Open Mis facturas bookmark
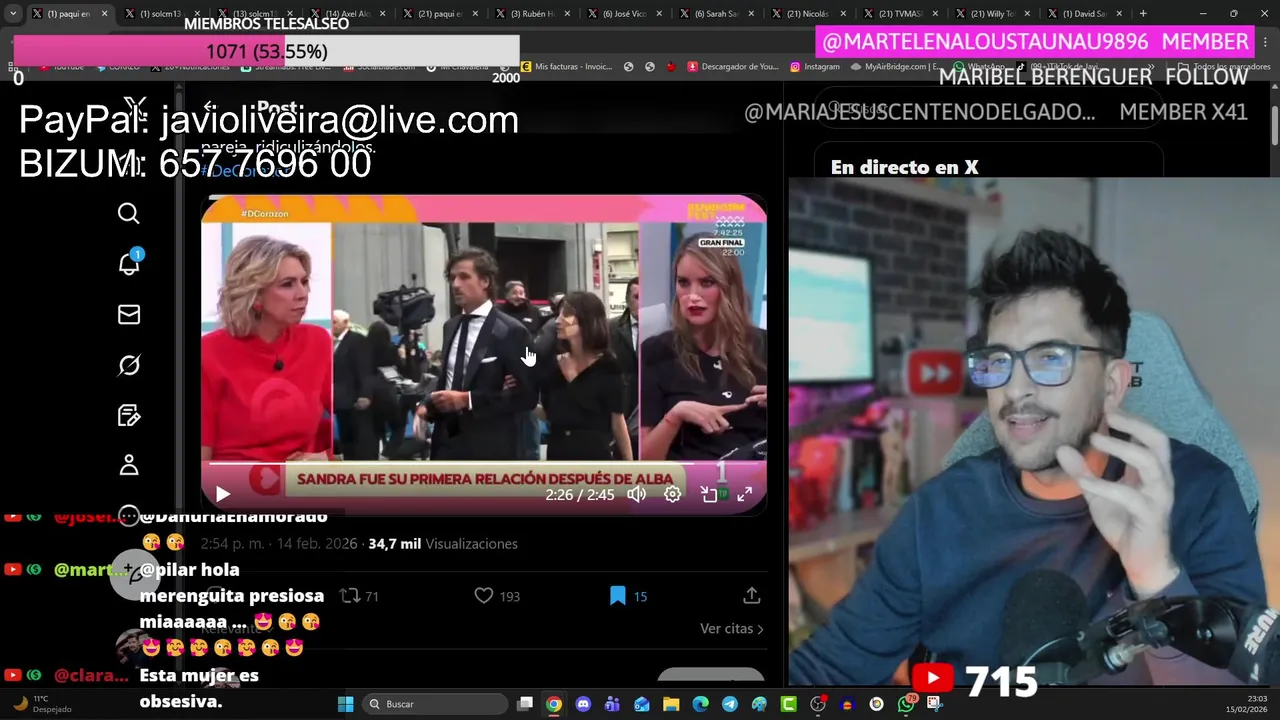This screenshot has height=720, width=1280. tap(566, 67)
